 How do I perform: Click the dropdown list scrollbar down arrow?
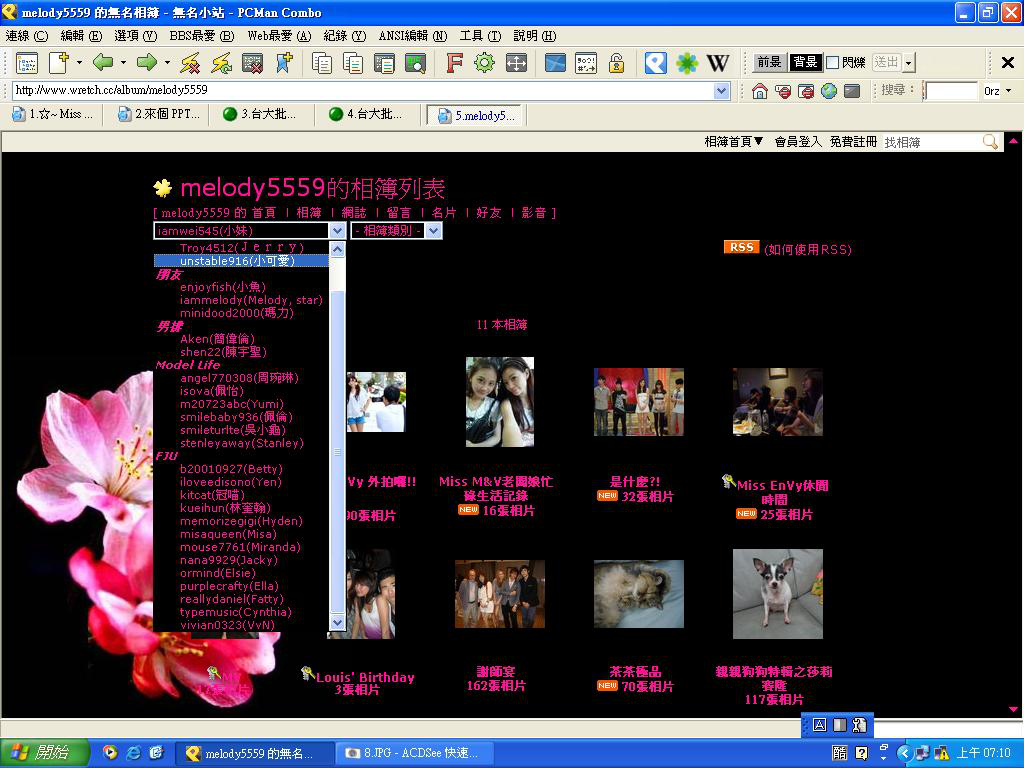(x=337, y=623)
